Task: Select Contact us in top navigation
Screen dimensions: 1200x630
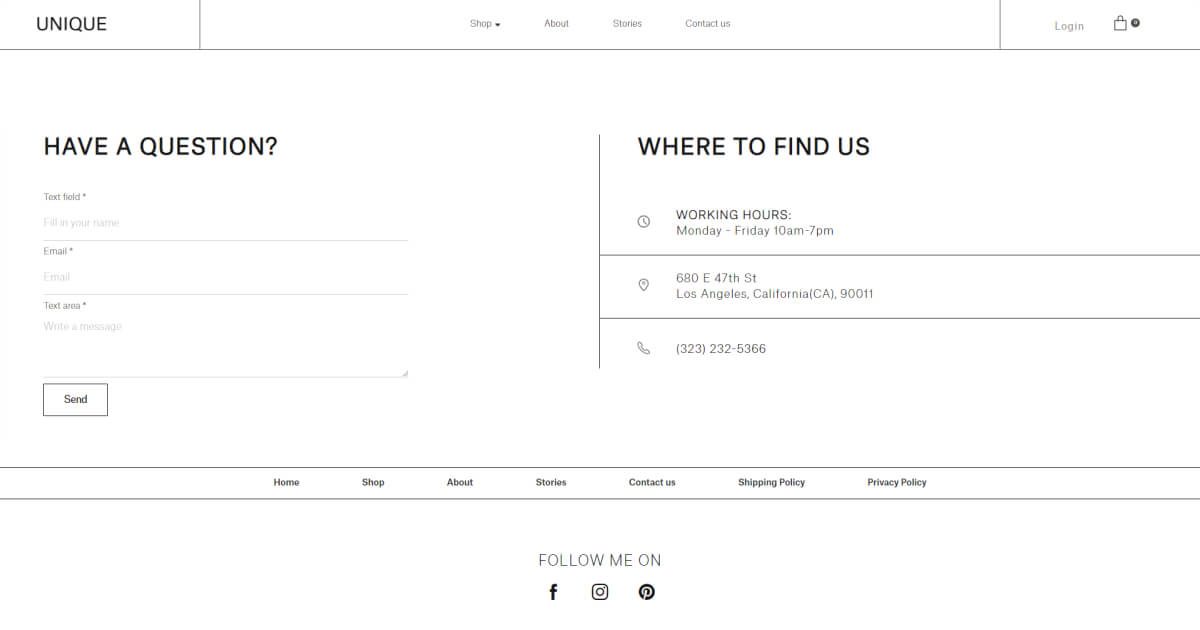Action: (x=707, y=24)
